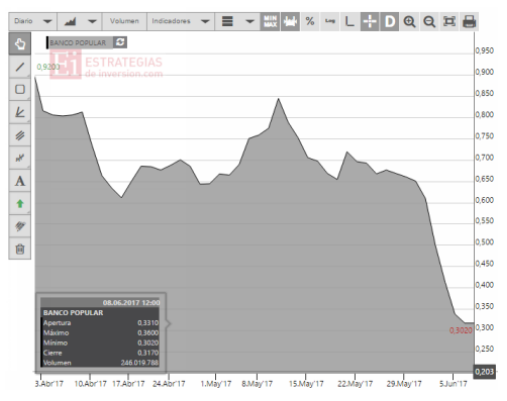
Task: Toggle the L line option
Action: pos(349,22)
